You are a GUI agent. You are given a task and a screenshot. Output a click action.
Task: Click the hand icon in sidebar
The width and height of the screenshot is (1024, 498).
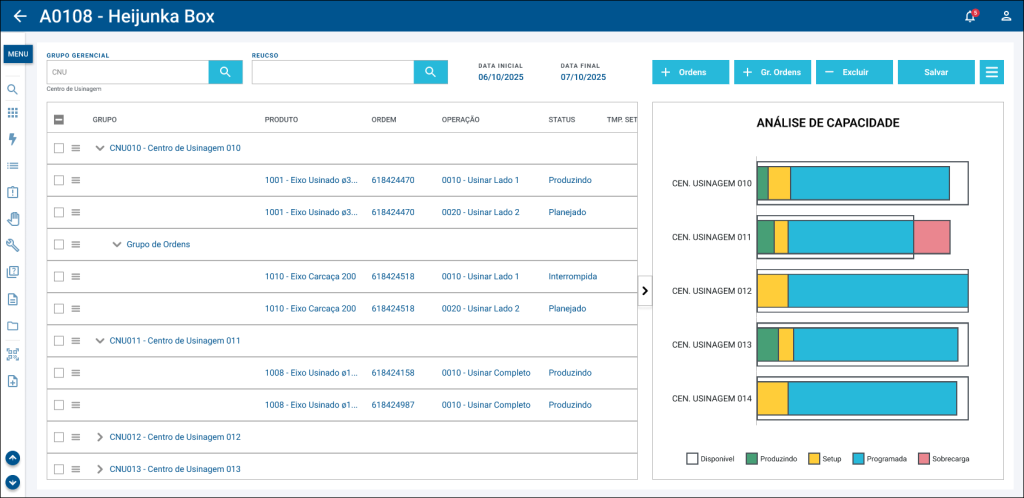click(x=13, y=219)
